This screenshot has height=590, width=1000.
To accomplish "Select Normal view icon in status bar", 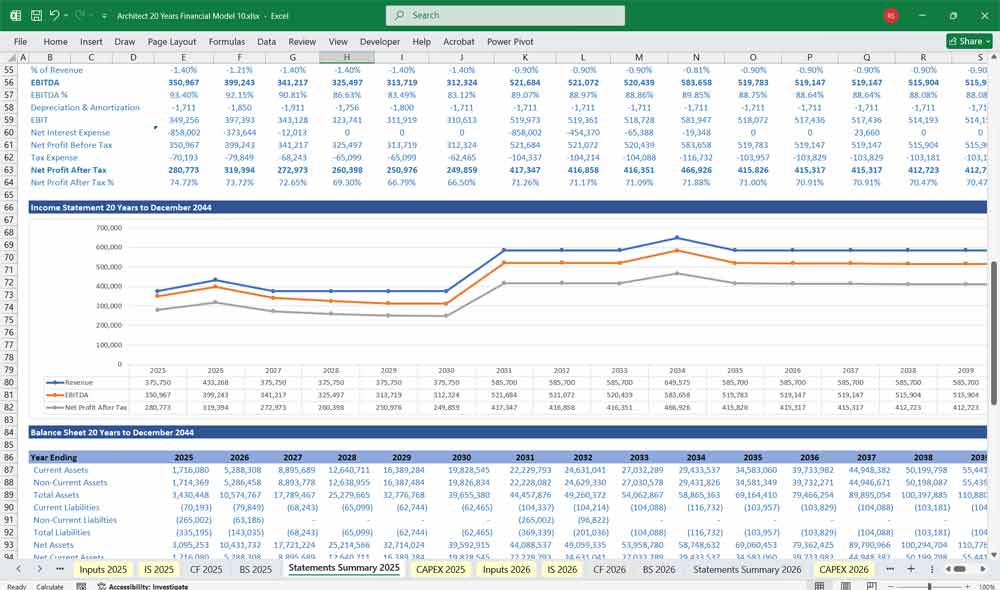I will pyautogui.click(x=819, y=586).
